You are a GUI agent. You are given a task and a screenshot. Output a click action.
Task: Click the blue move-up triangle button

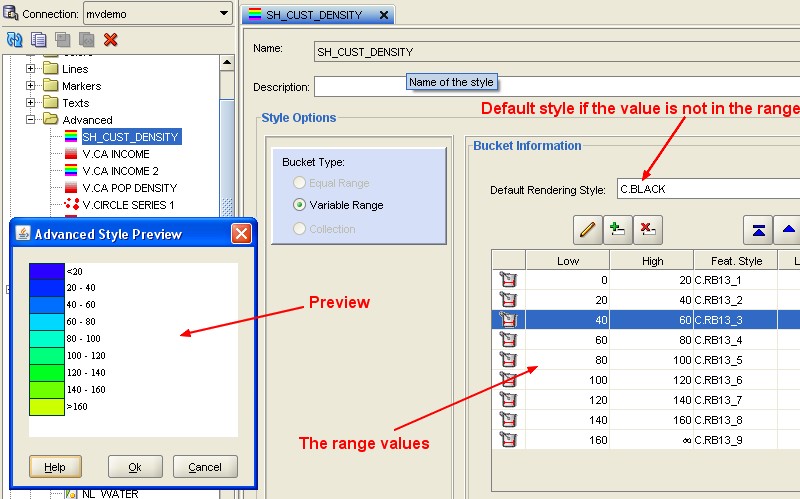pyautogui.click(x=788, y=230)
